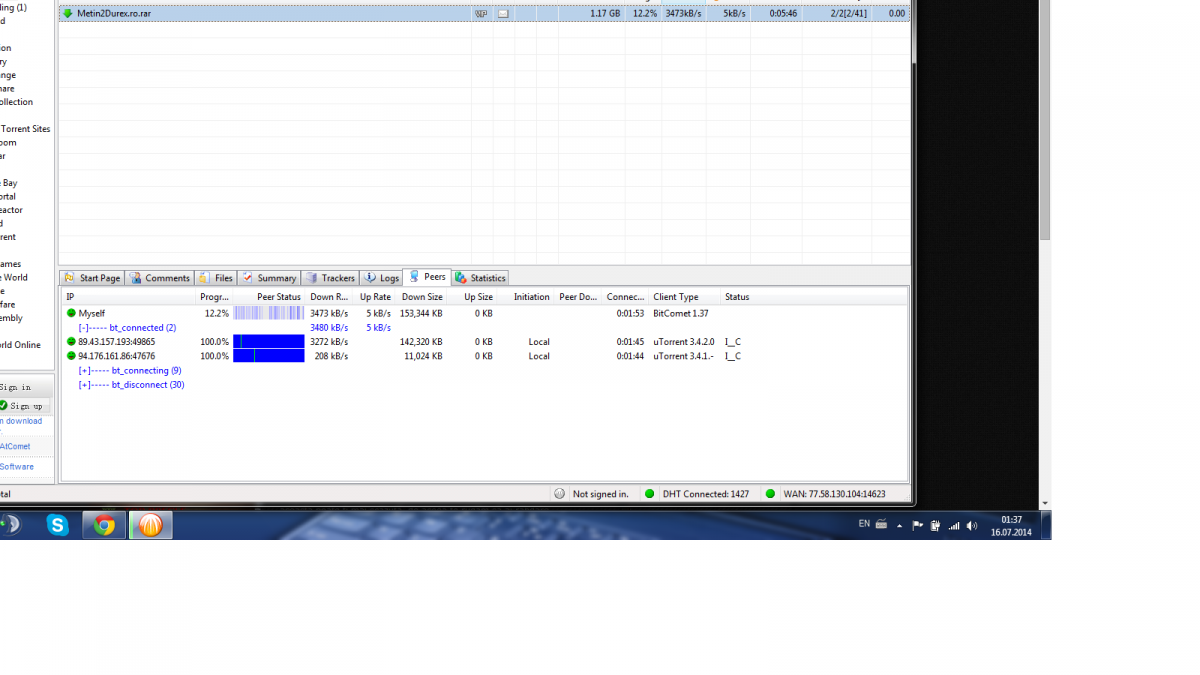
Task: Switch to the Trackers tab
Action: [330, 278]
